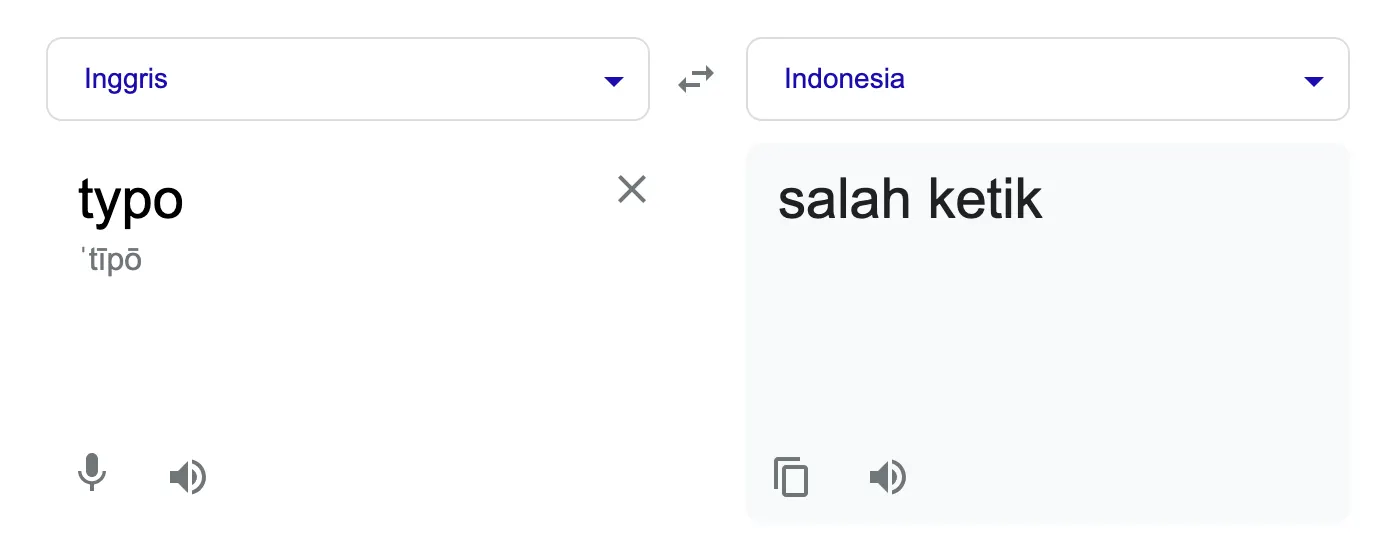Screen dimensions: 1400x545
Task: Click the Indonesia language label
Action: [844, 79]
